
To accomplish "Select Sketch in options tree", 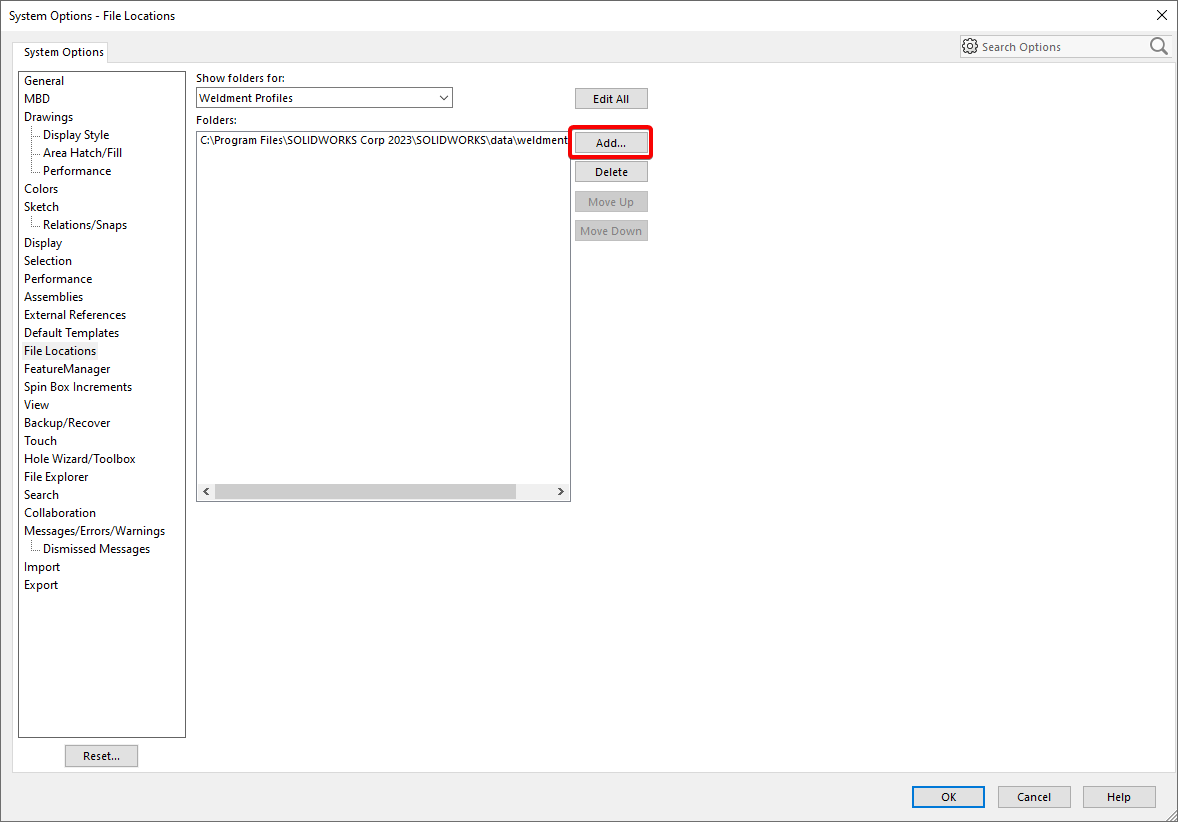I will coord(41,207).
